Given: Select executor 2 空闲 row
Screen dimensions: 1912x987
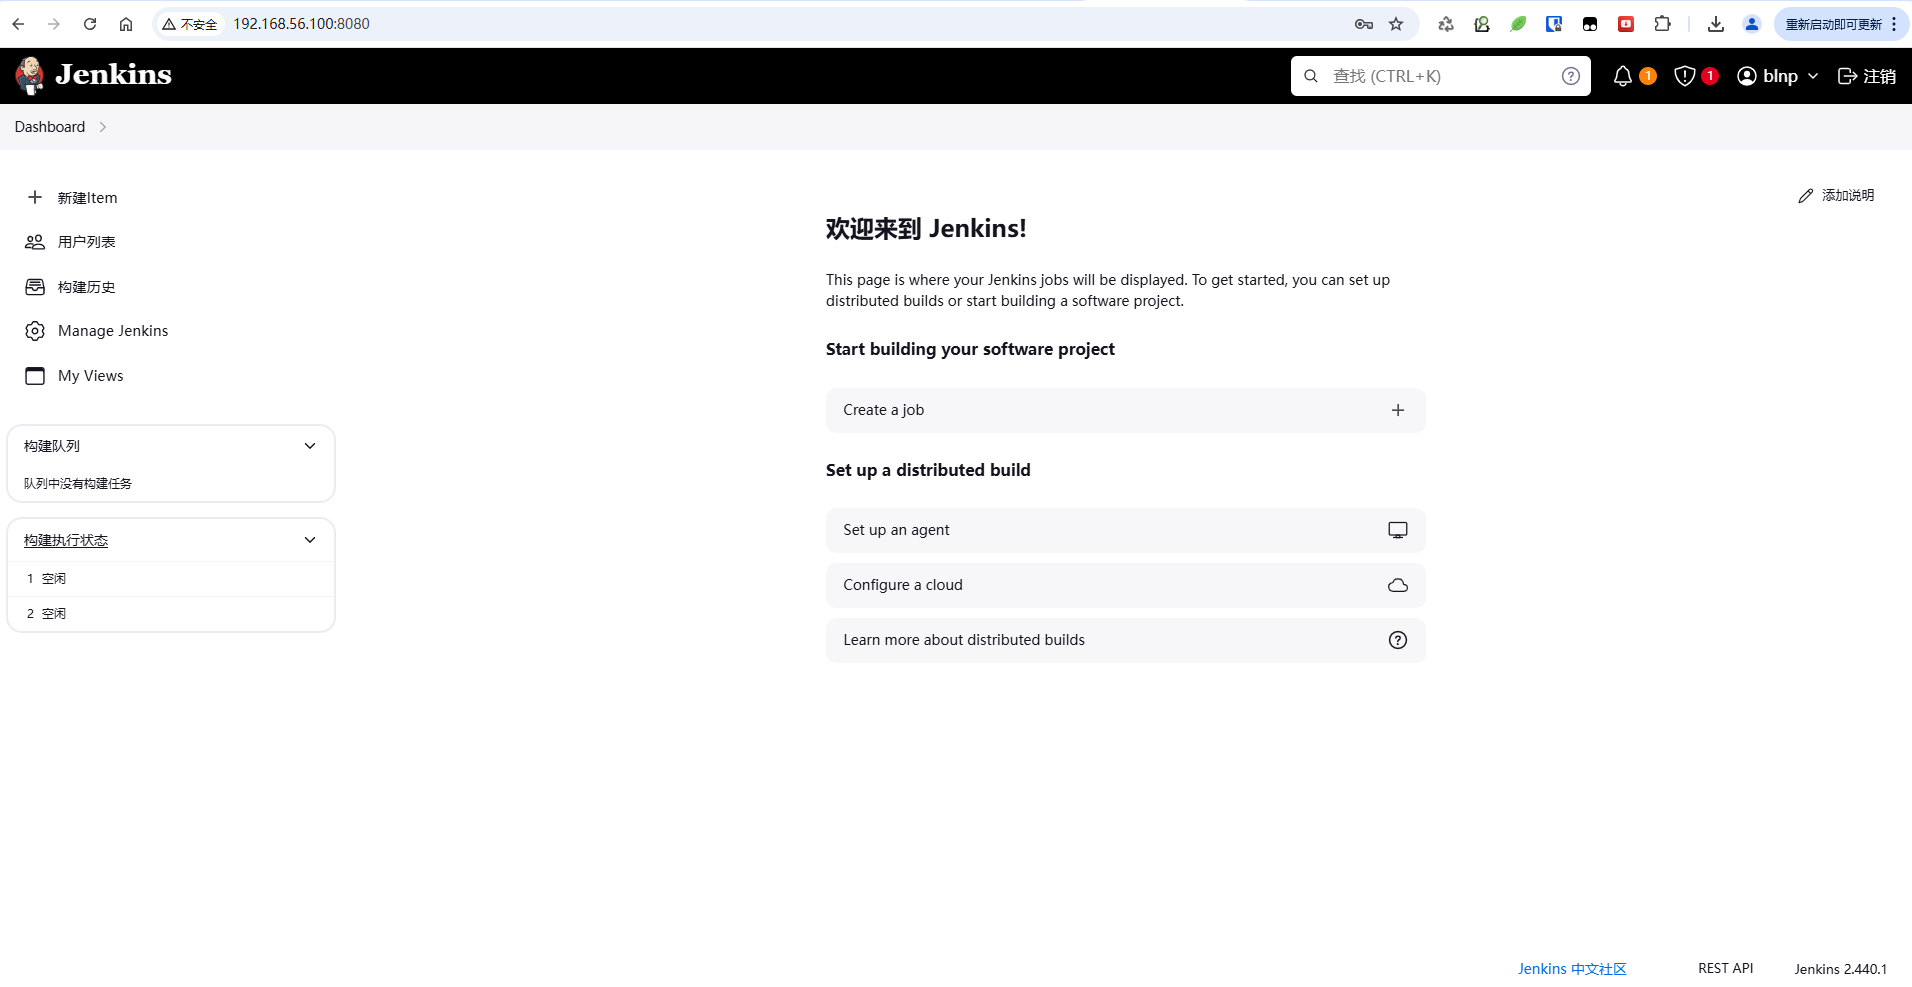Looking at the screenshot, I should point(171,614).
